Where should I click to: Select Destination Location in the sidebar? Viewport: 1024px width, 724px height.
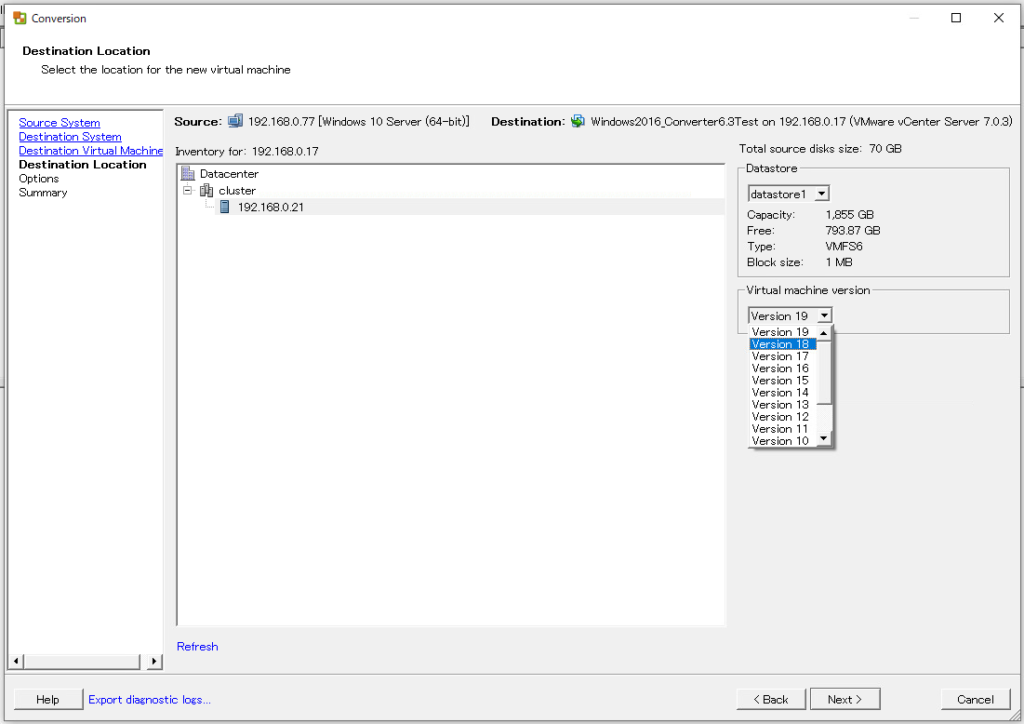(82, 165)
